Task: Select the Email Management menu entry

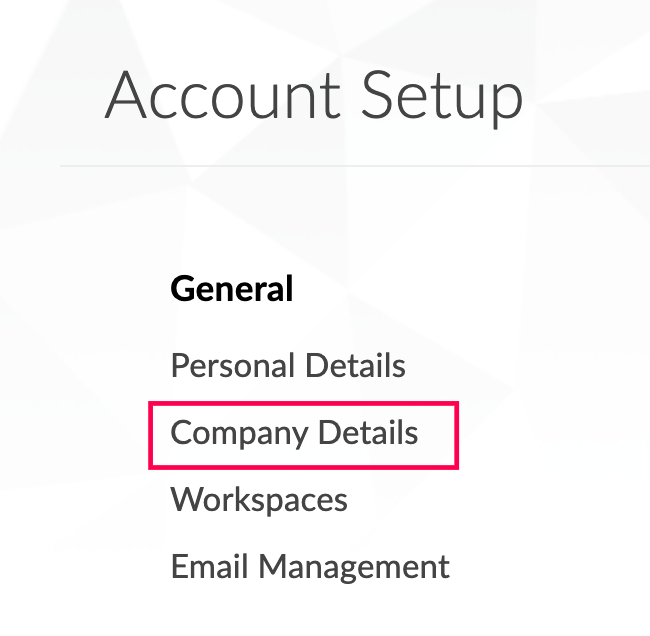Action: 310,567
